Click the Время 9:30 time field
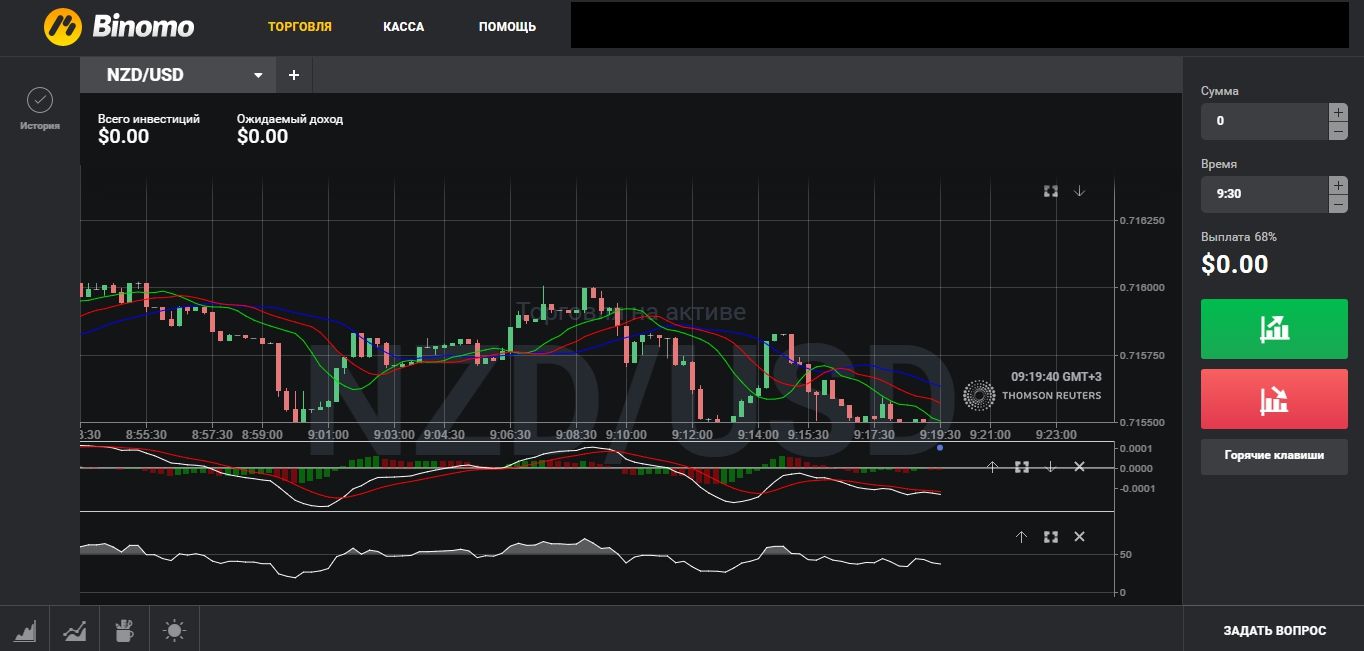 click(1264, 194)
